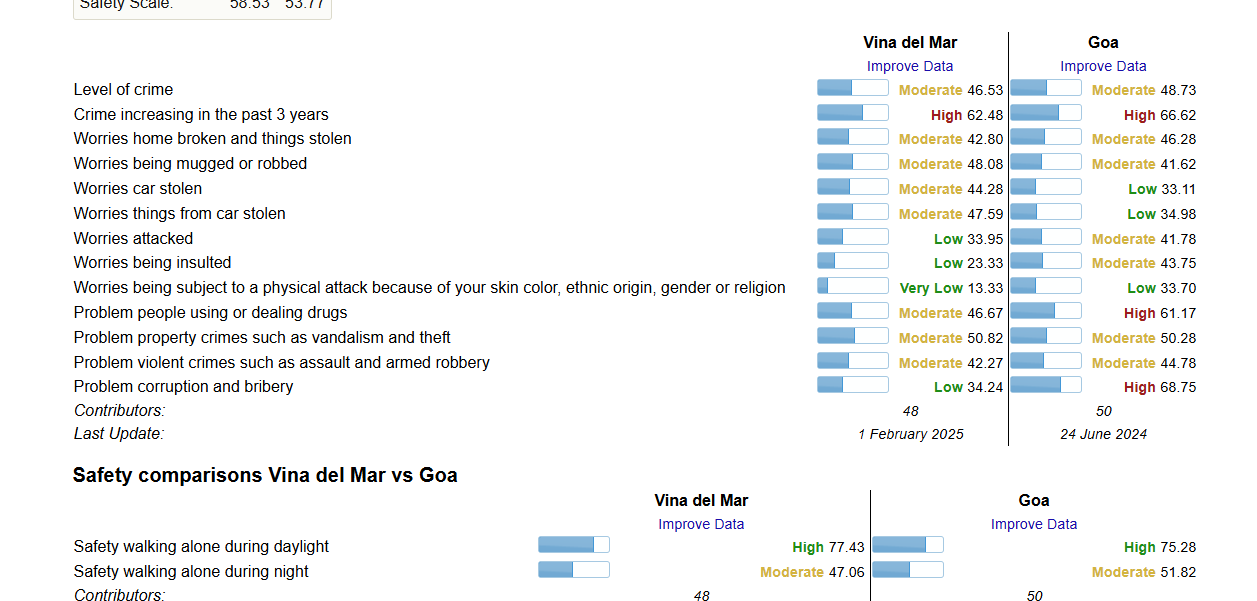Click the Safety comparisons Vina del Mar vs Goa heading

(x=265, y=475)
